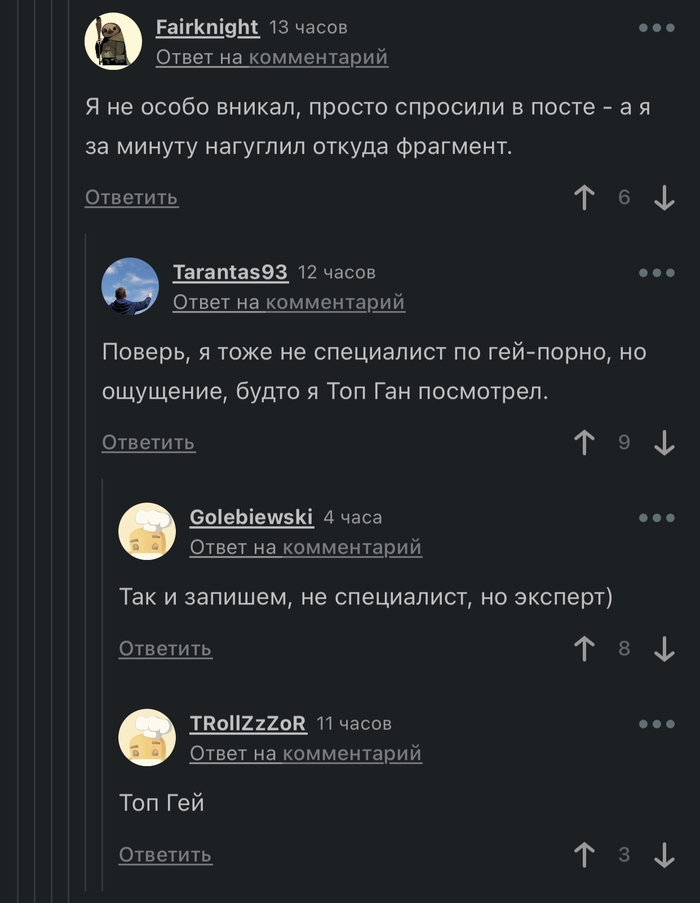Viewport: 700px width, 903px height.
Task: Open three-dot menu on TRollZzZoR's comment
Action: (656, 723)
